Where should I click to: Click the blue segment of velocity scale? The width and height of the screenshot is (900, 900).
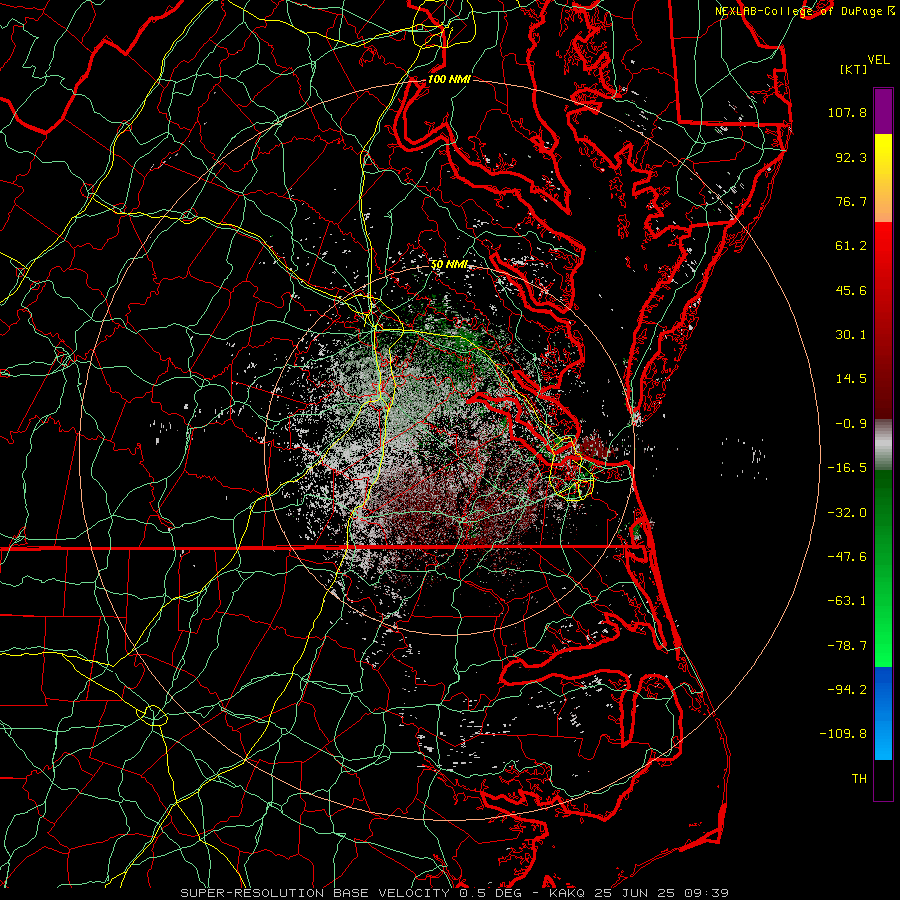883,713
